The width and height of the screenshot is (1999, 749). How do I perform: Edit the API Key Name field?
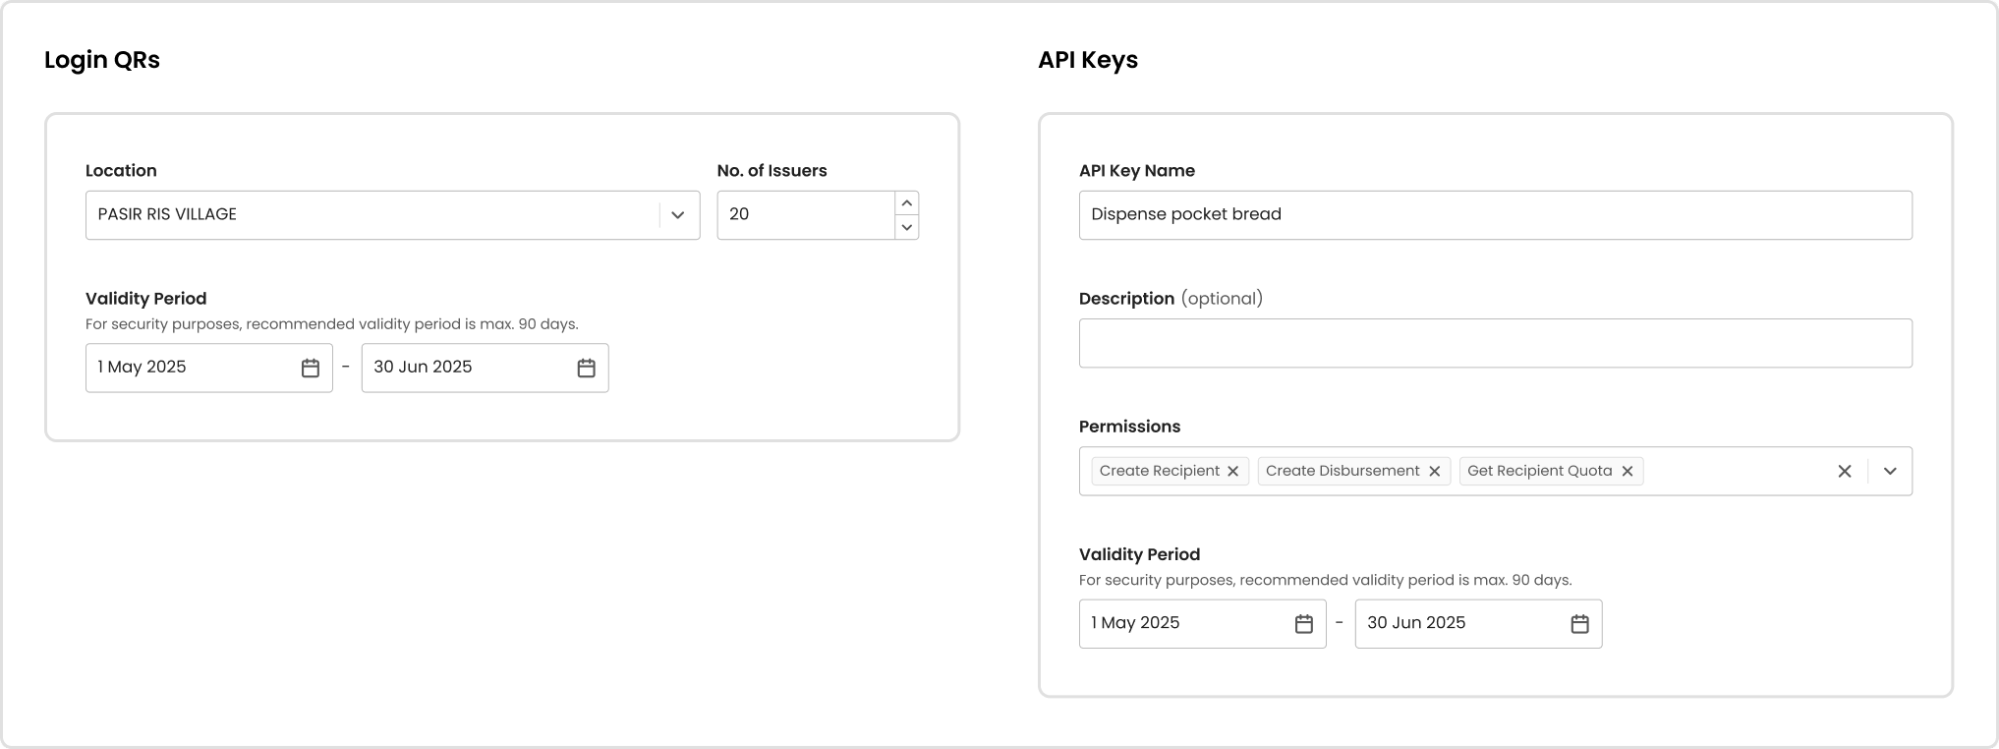(x=1495, y=215)
